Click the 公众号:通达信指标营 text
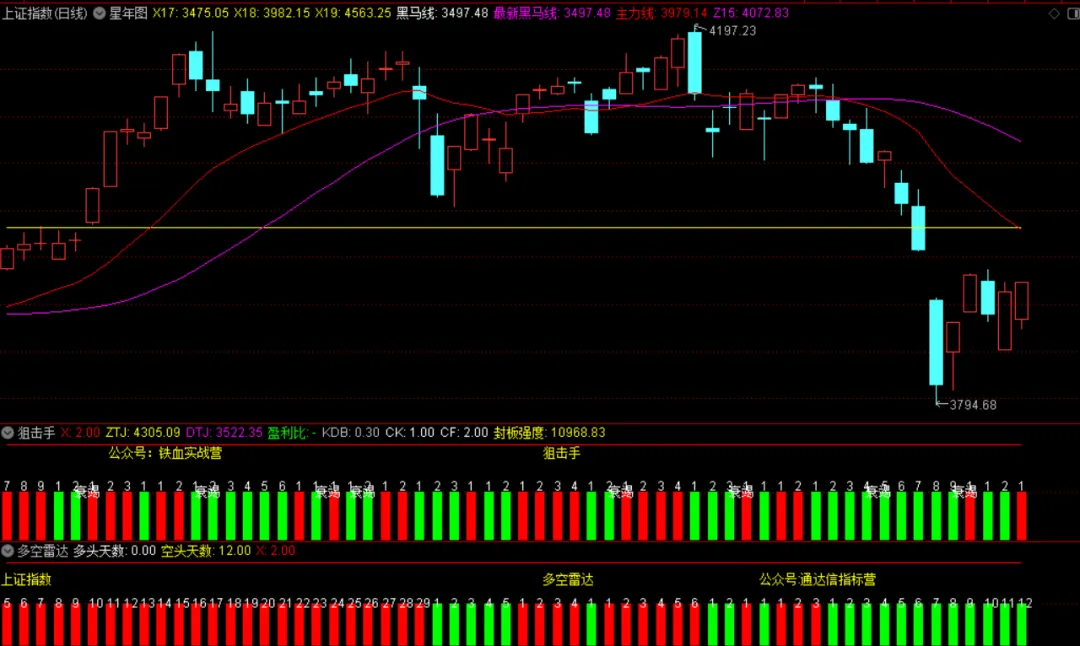This screenshot has width=1080, height=646. click(818, 580)
